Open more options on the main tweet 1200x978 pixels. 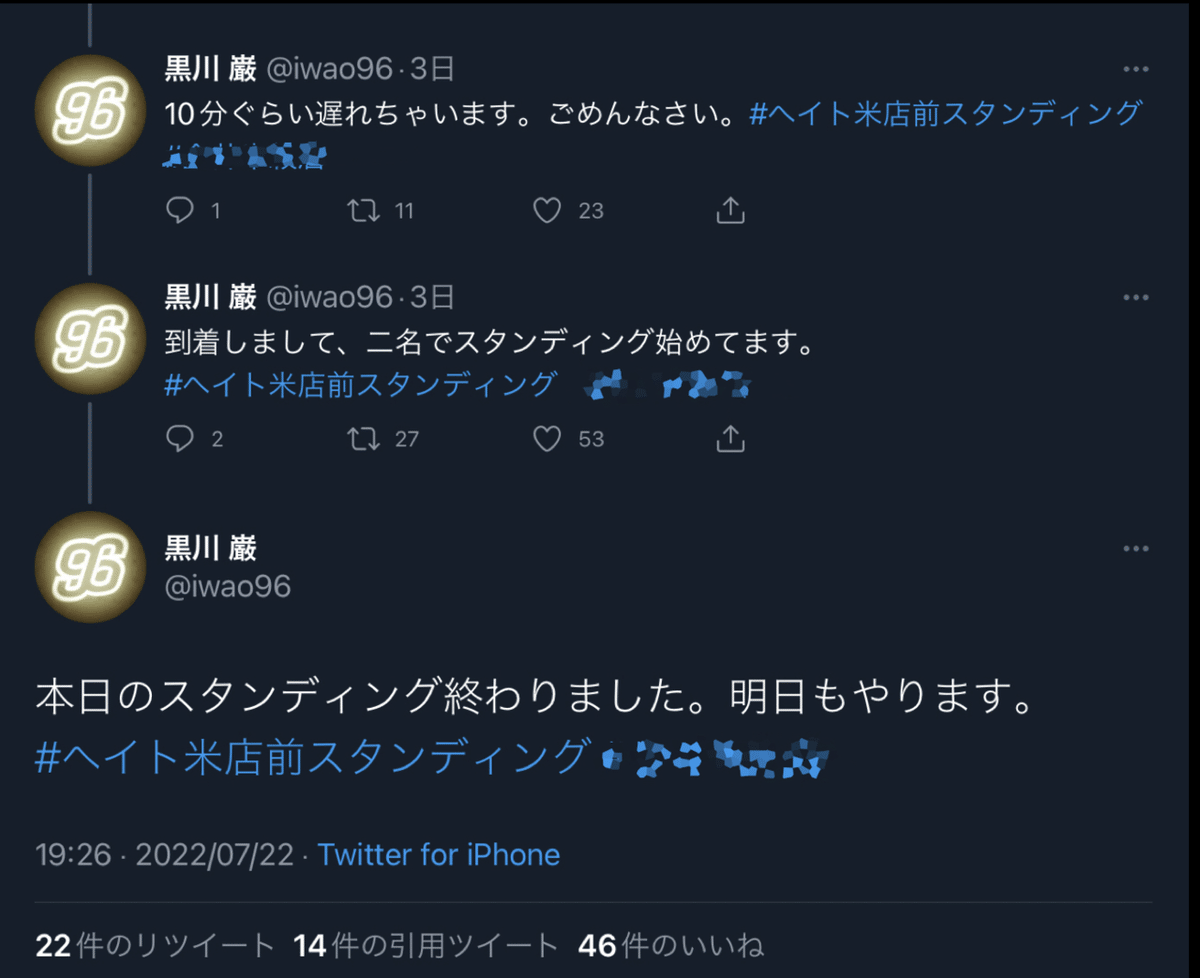click(x=1136, y=549)
